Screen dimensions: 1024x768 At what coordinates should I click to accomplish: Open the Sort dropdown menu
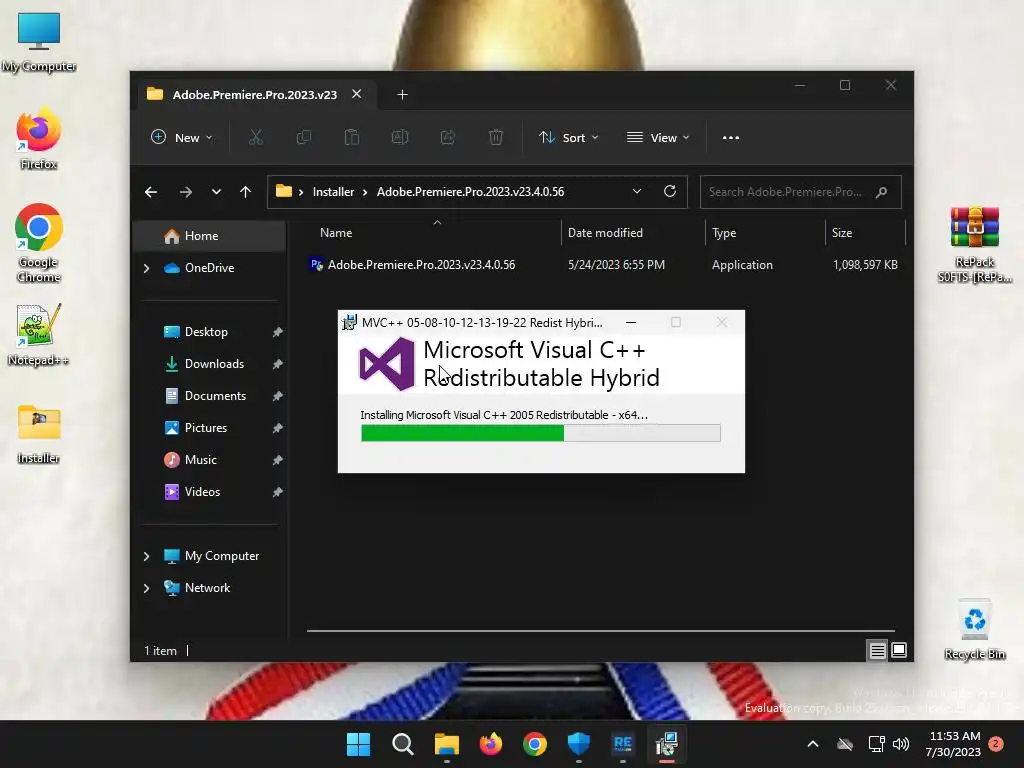coord(568,138)
